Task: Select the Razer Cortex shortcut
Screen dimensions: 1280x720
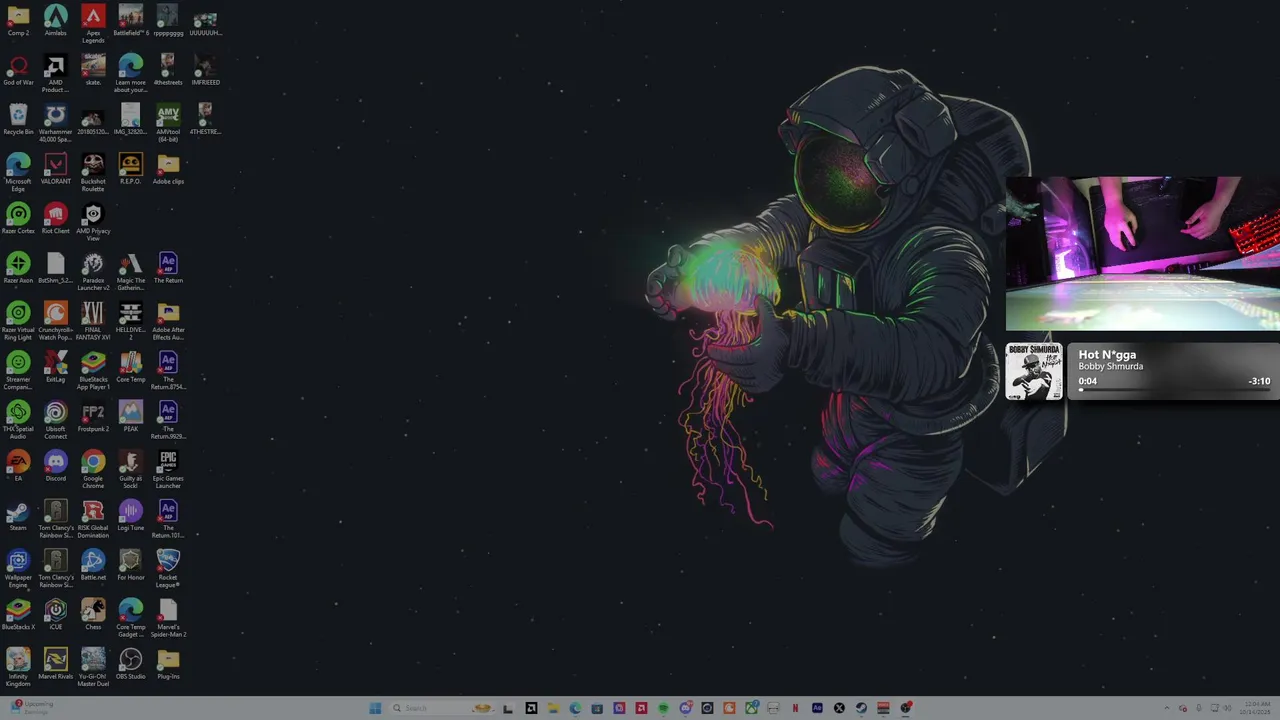Action: [18, 218]
